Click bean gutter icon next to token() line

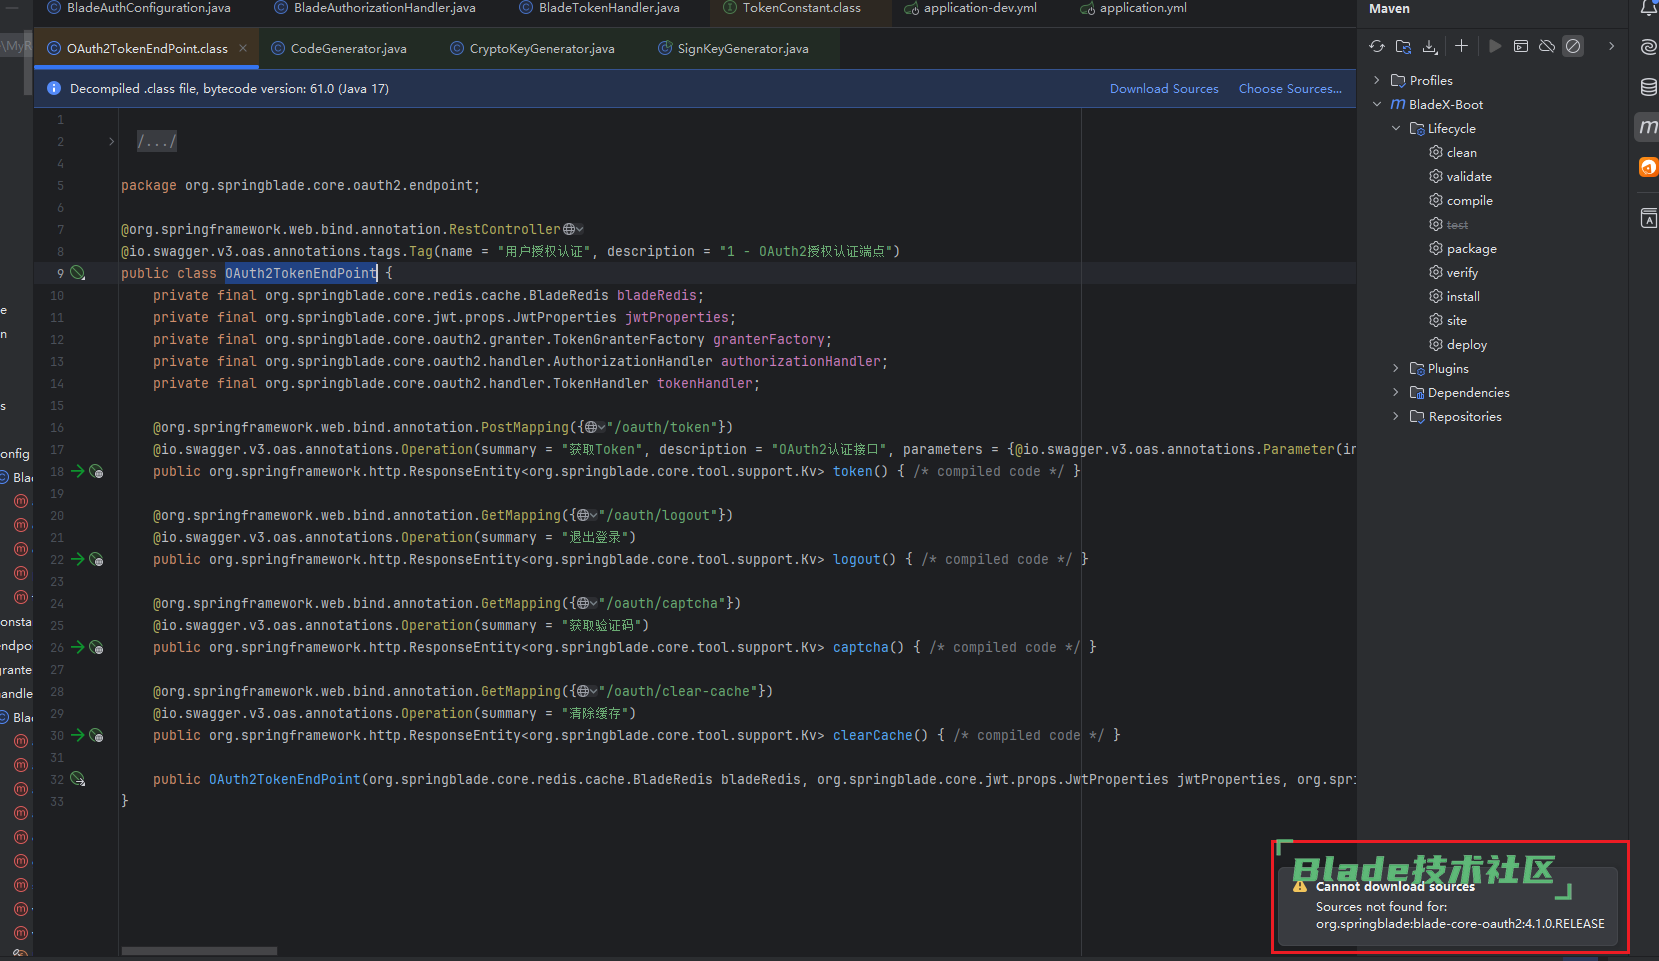pos(97,471)
